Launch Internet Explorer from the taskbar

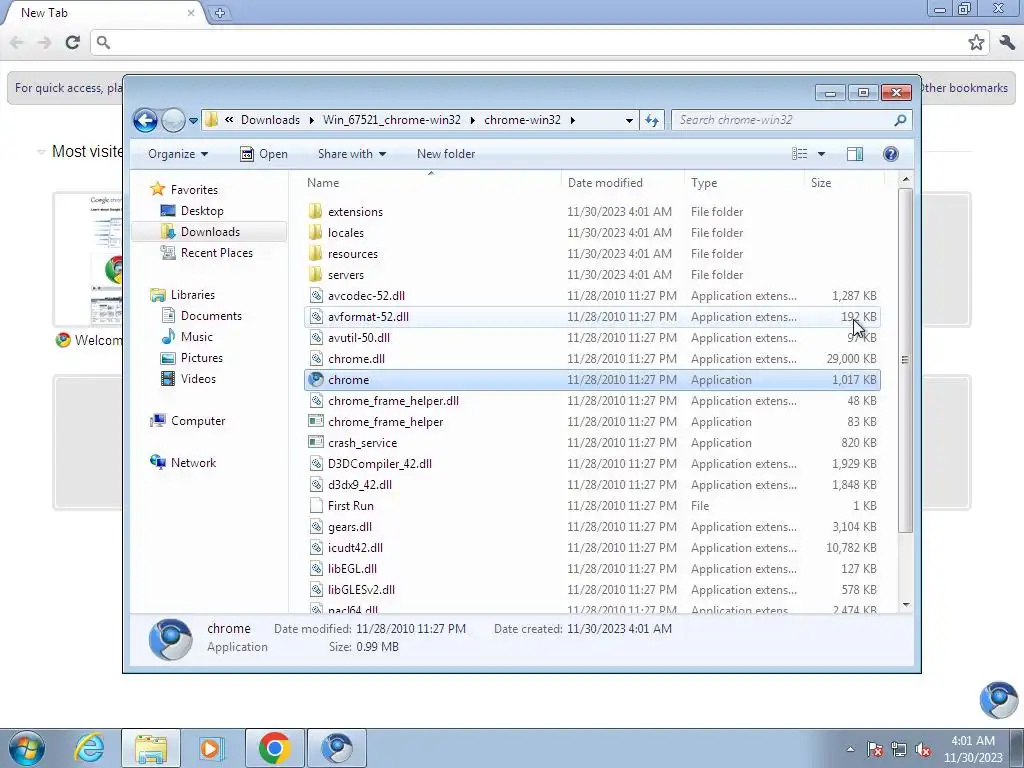89,748
